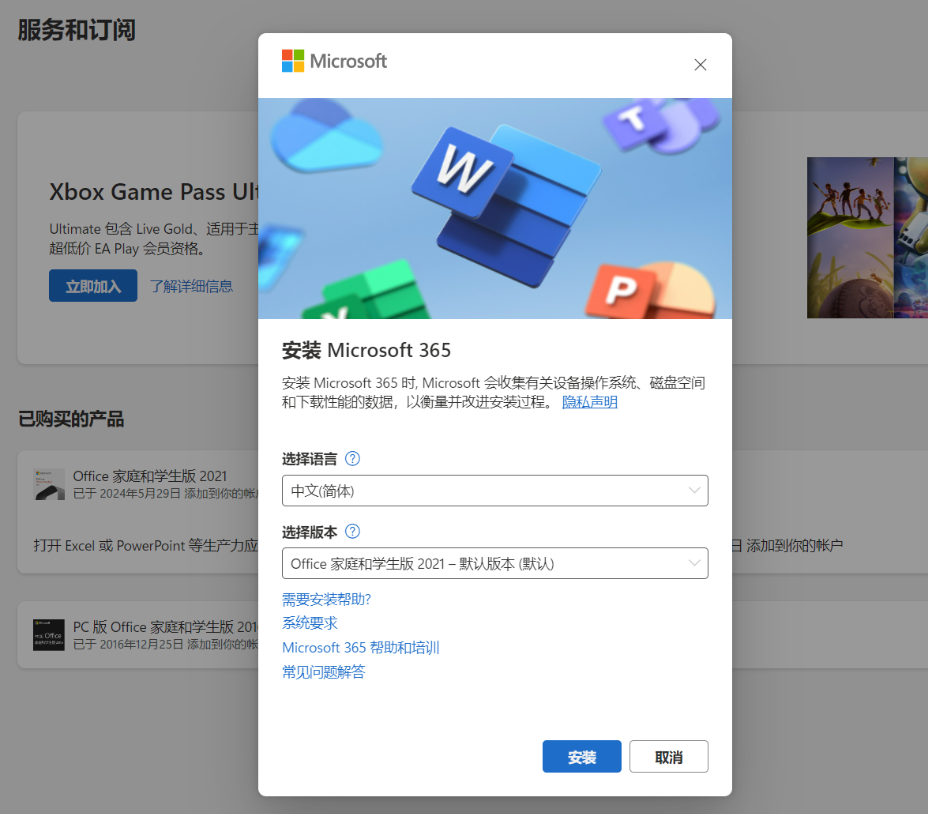Click the Xbox Game Pass Ultimate title

point(154,192)
